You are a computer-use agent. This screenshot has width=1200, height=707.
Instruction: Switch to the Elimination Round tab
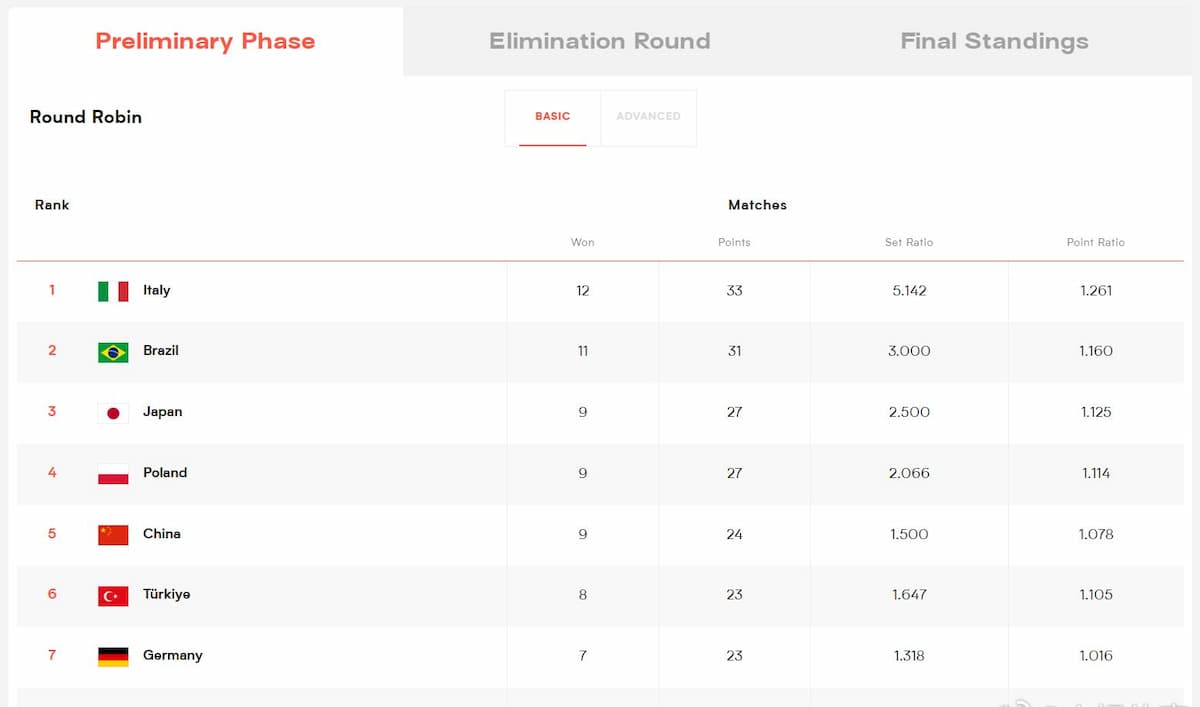[x=599, y=41]
